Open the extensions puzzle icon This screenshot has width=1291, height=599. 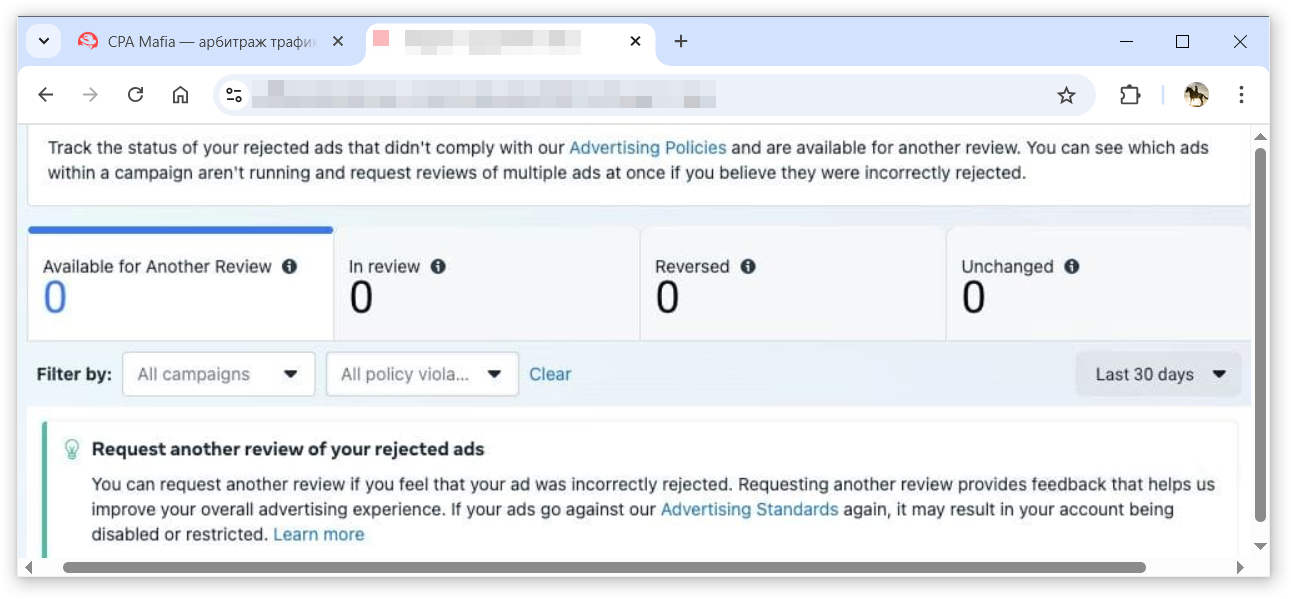(1130, 95)
